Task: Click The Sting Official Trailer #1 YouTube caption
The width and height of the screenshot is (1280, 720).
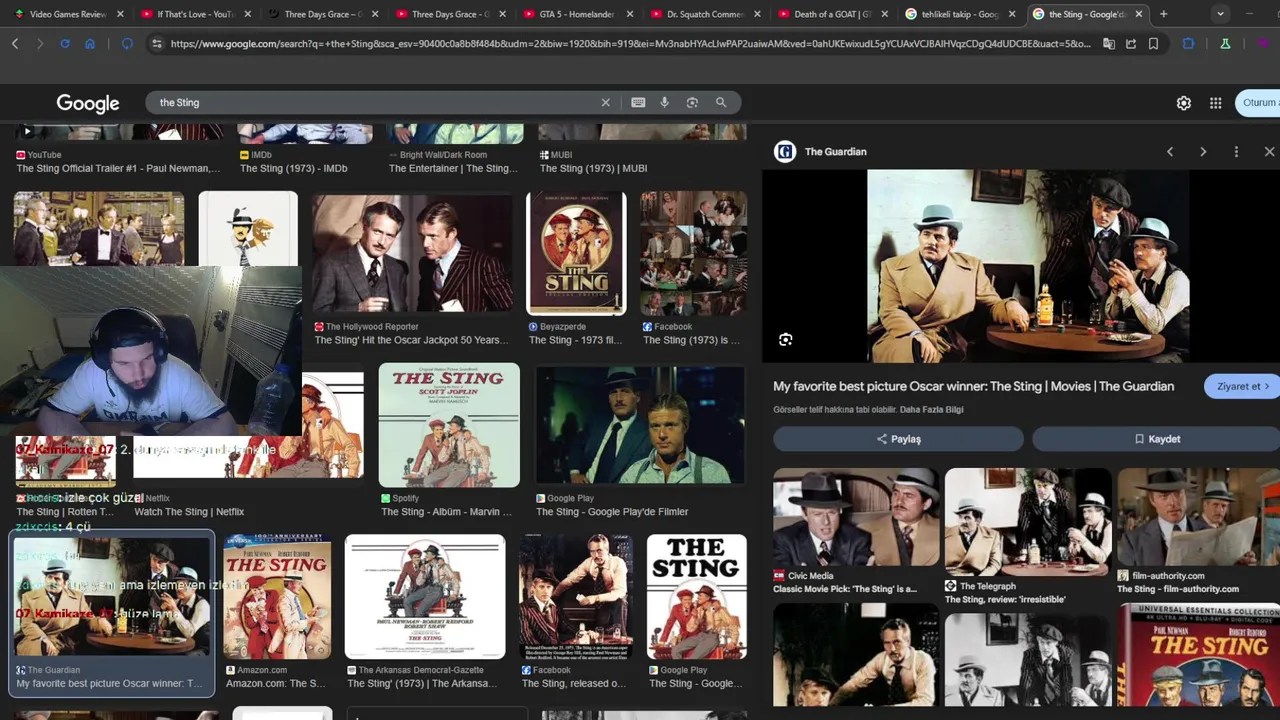Action: click(119, 168)
